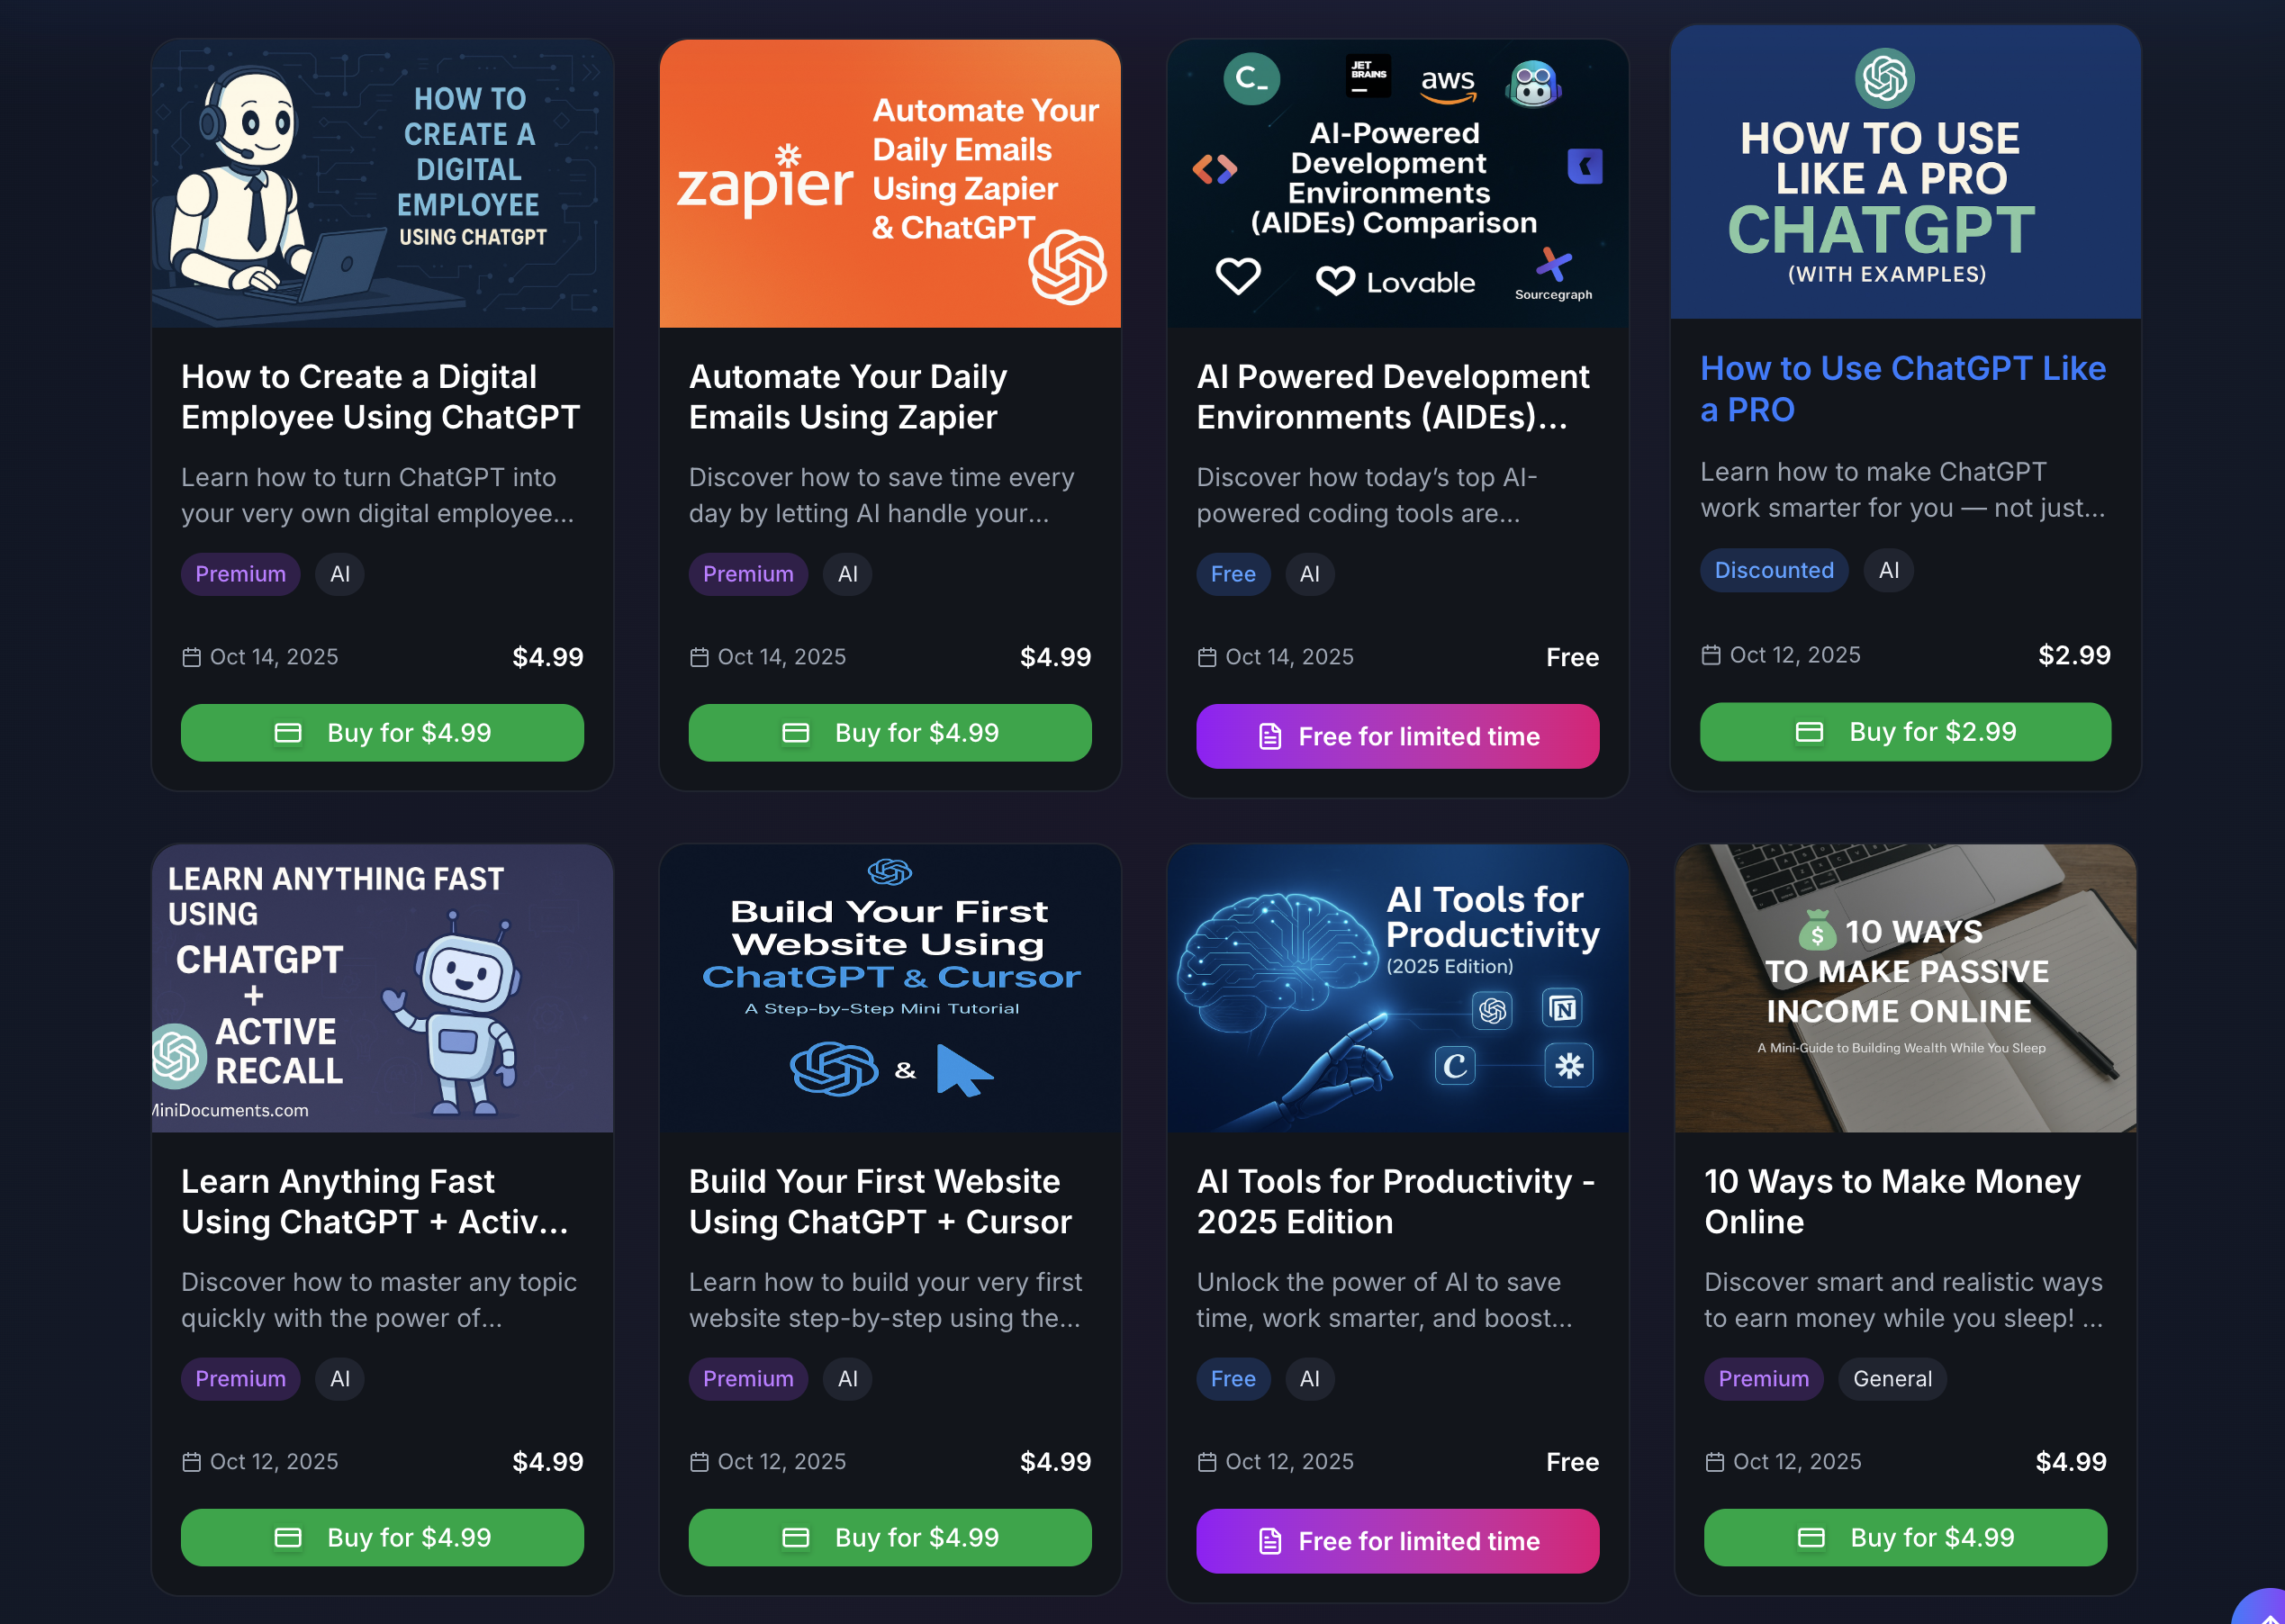Click calendar icon on Build Your First Website card
Image resolution: width=2285 pixels, height=1624 pixels.
coord(699,1462)
